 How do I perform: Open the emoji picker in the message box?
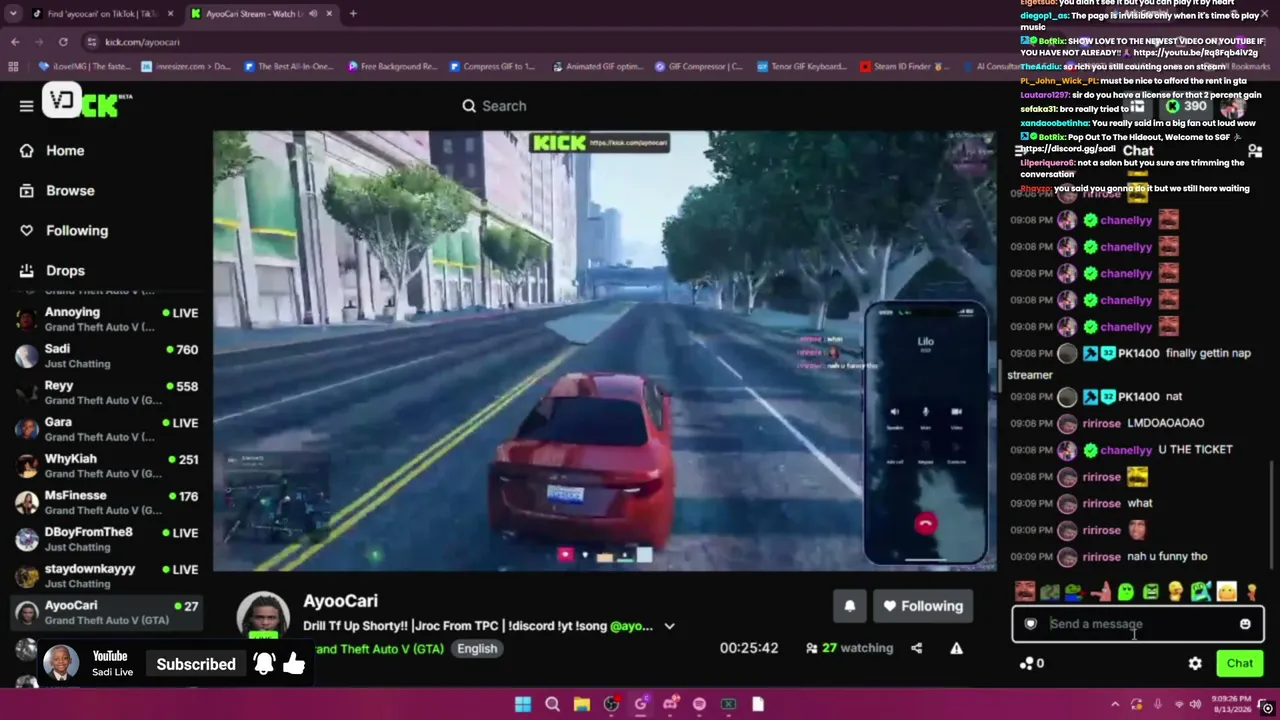pos(1245,624)
